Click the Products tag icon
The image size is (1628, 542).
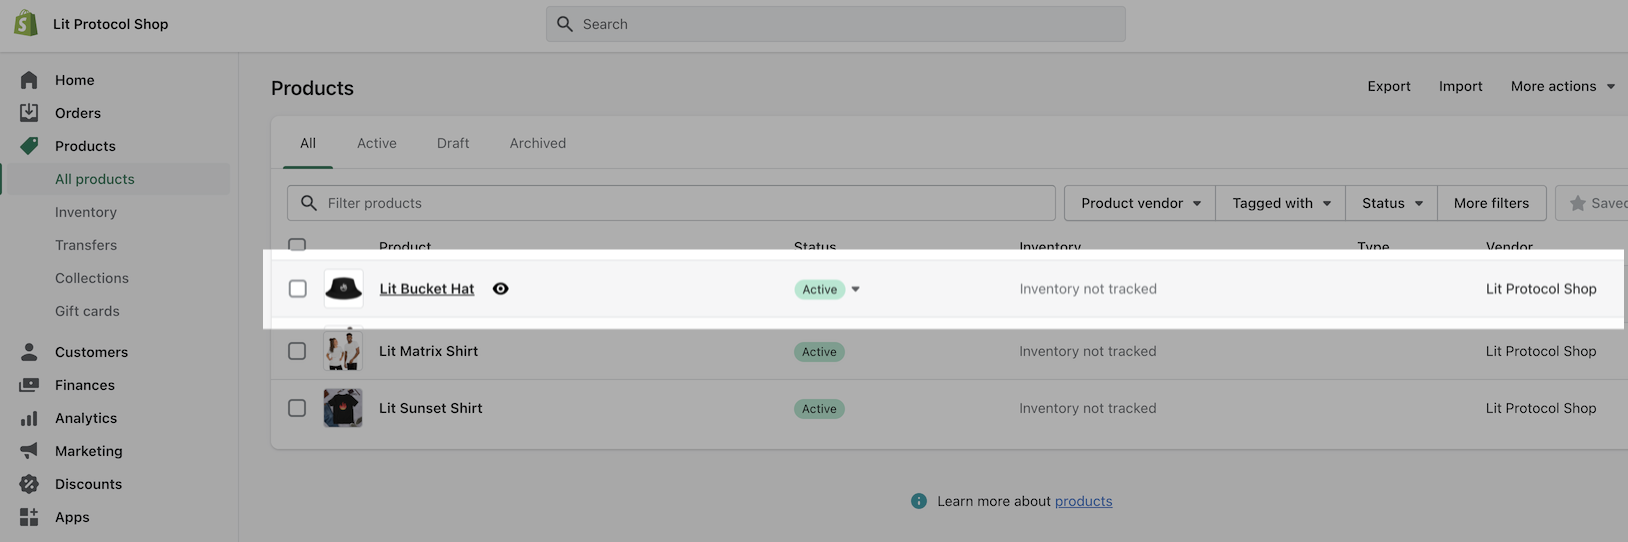point(29,146)
